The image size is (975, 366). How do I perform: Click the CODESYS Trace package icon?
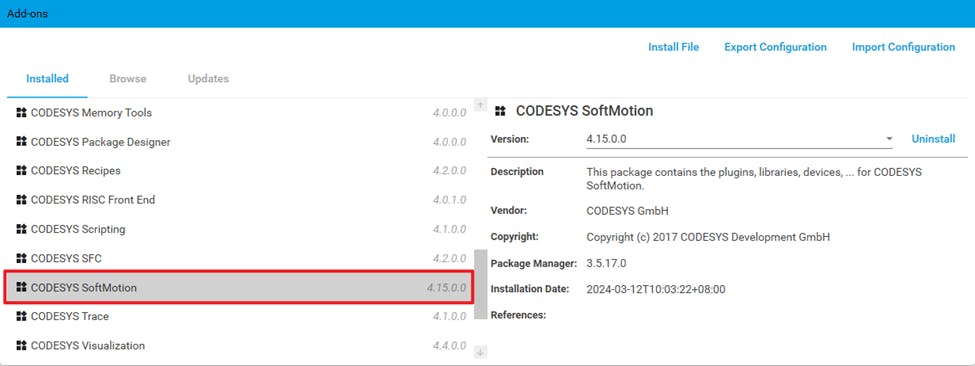tap(22, 316)
